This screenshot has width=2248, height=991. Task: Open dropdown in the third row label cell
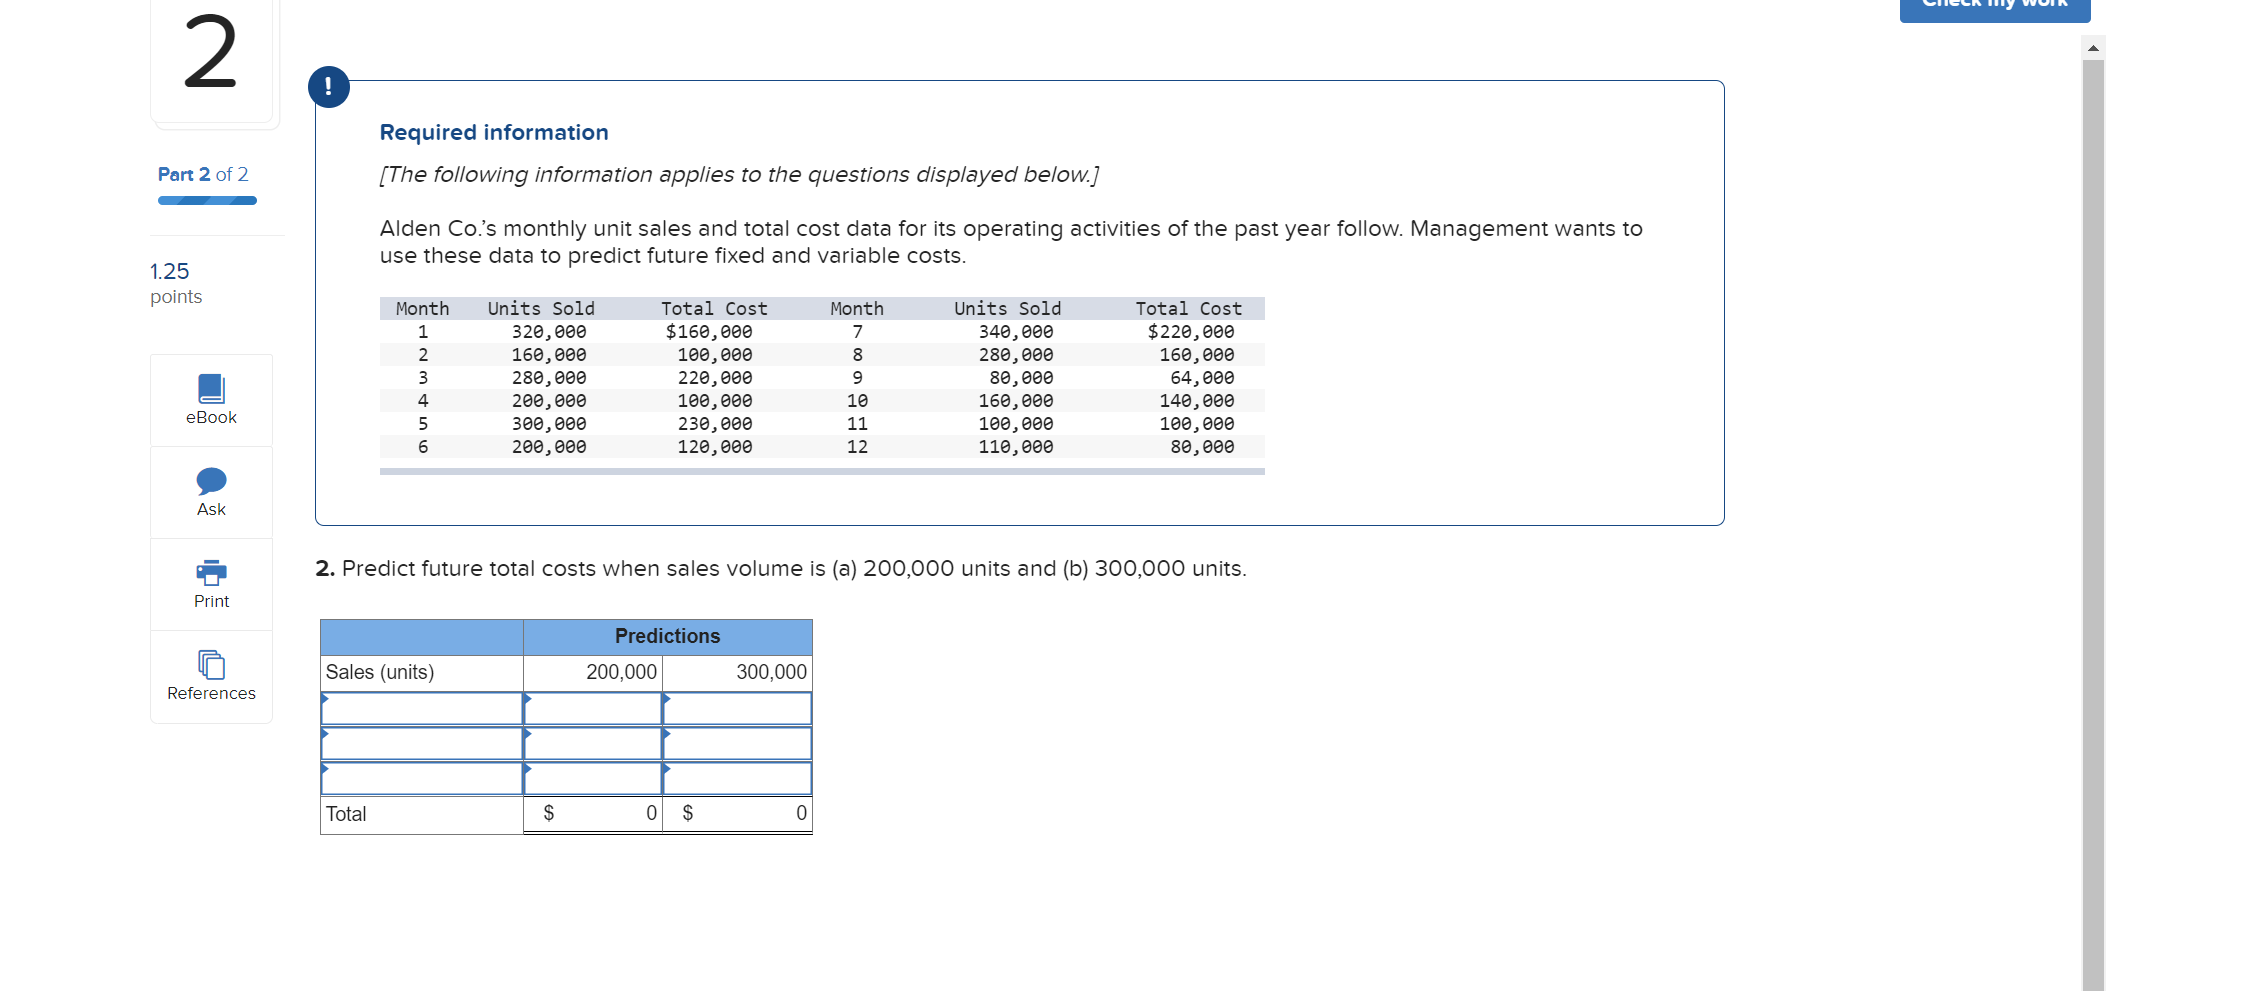420,778
